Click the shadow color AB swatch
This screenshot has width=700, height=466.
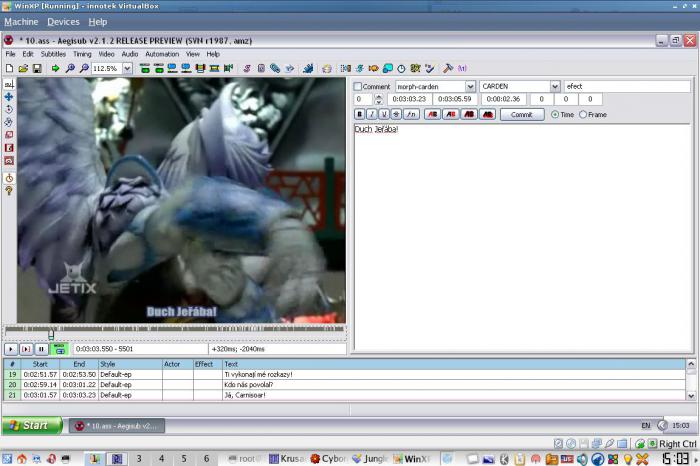[488, 115]
